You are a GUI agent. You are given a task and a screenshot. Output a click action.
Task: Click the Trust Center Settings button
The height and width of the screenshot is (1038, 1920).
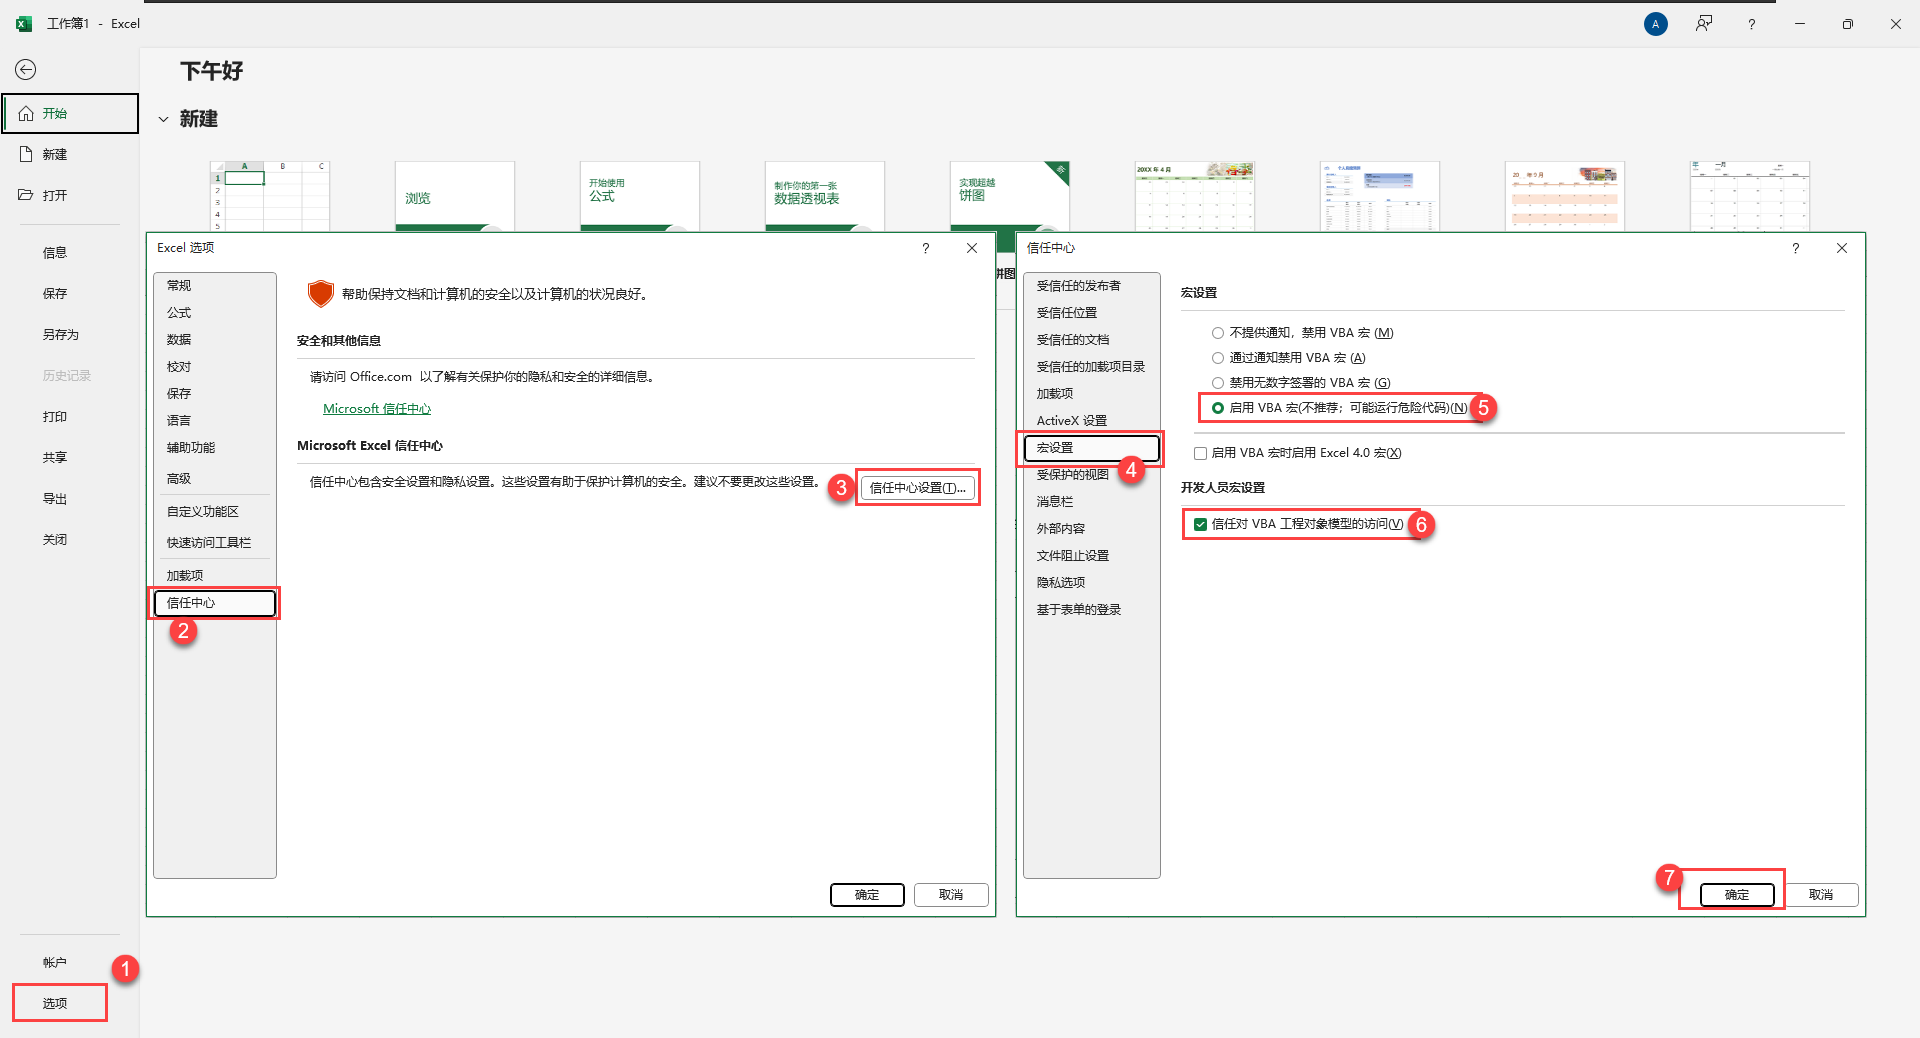917,488
